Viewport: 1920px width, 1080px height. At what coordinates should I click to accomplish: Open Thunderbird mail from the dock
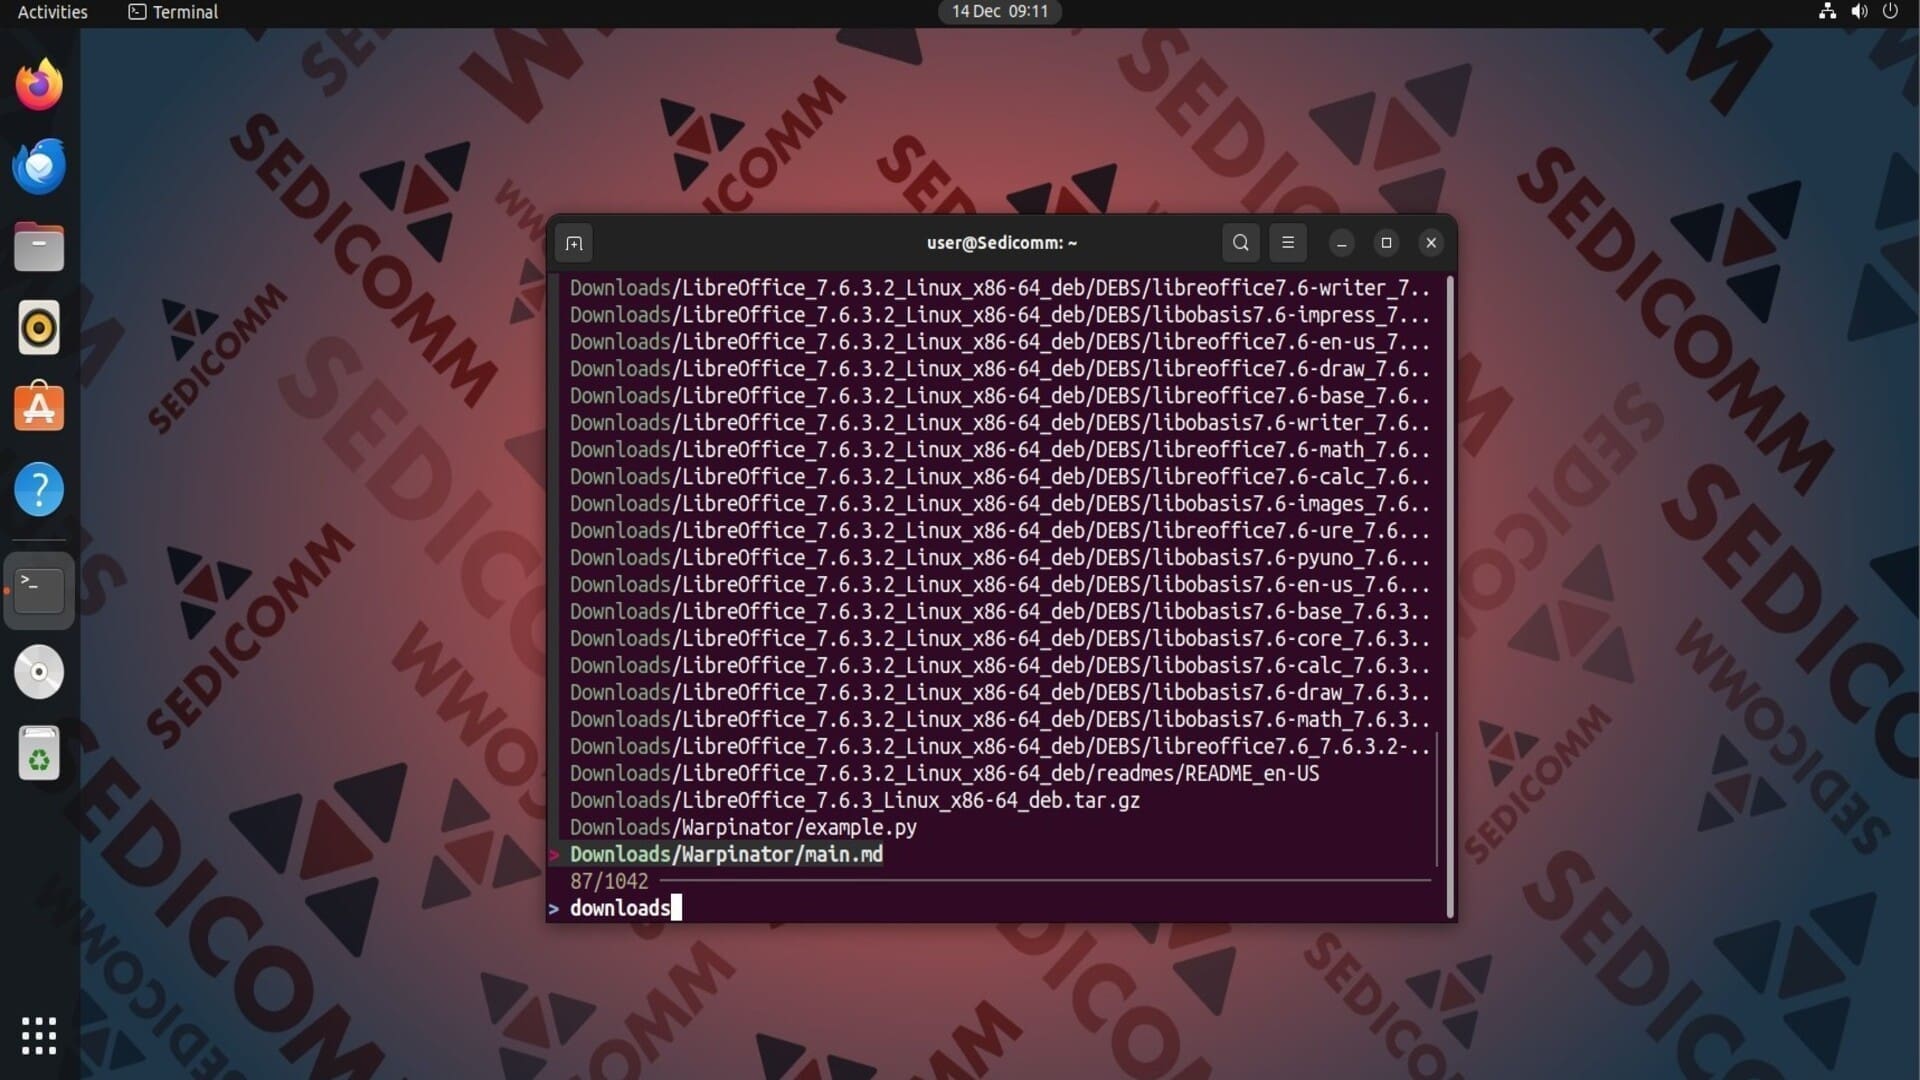39,166
